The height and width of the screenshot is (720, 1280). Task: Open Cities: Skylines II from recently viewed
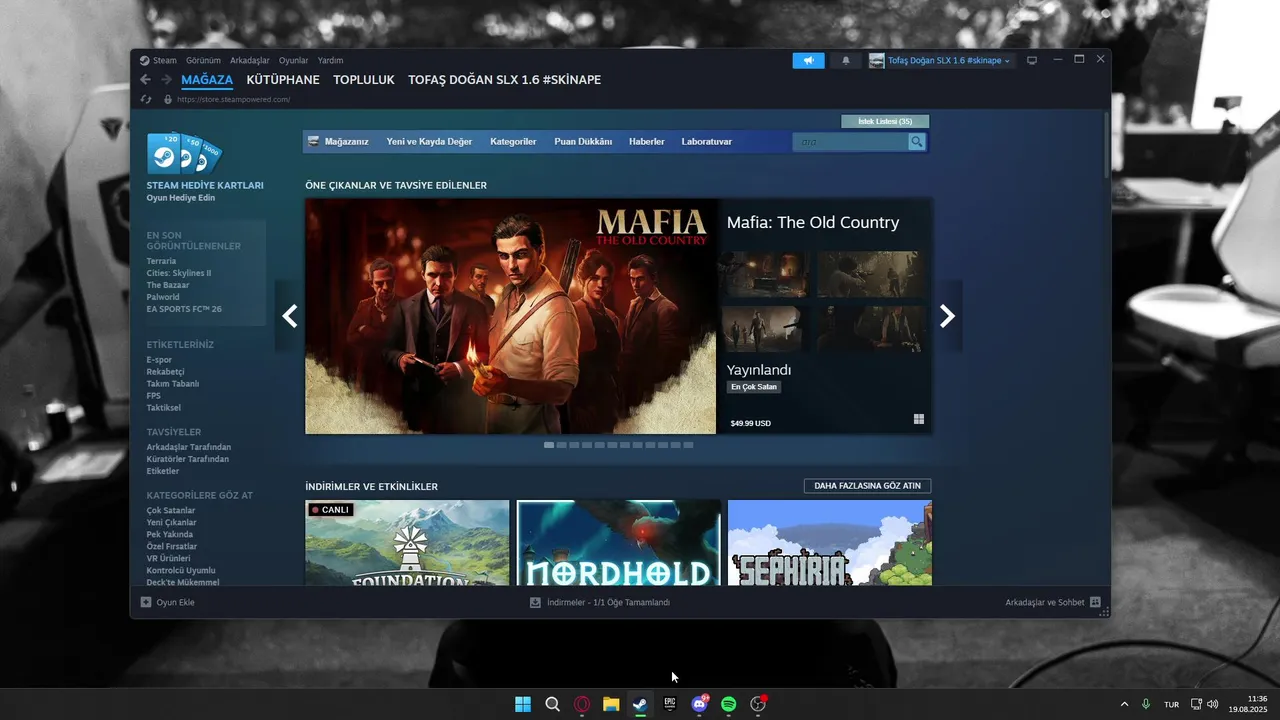179,273
